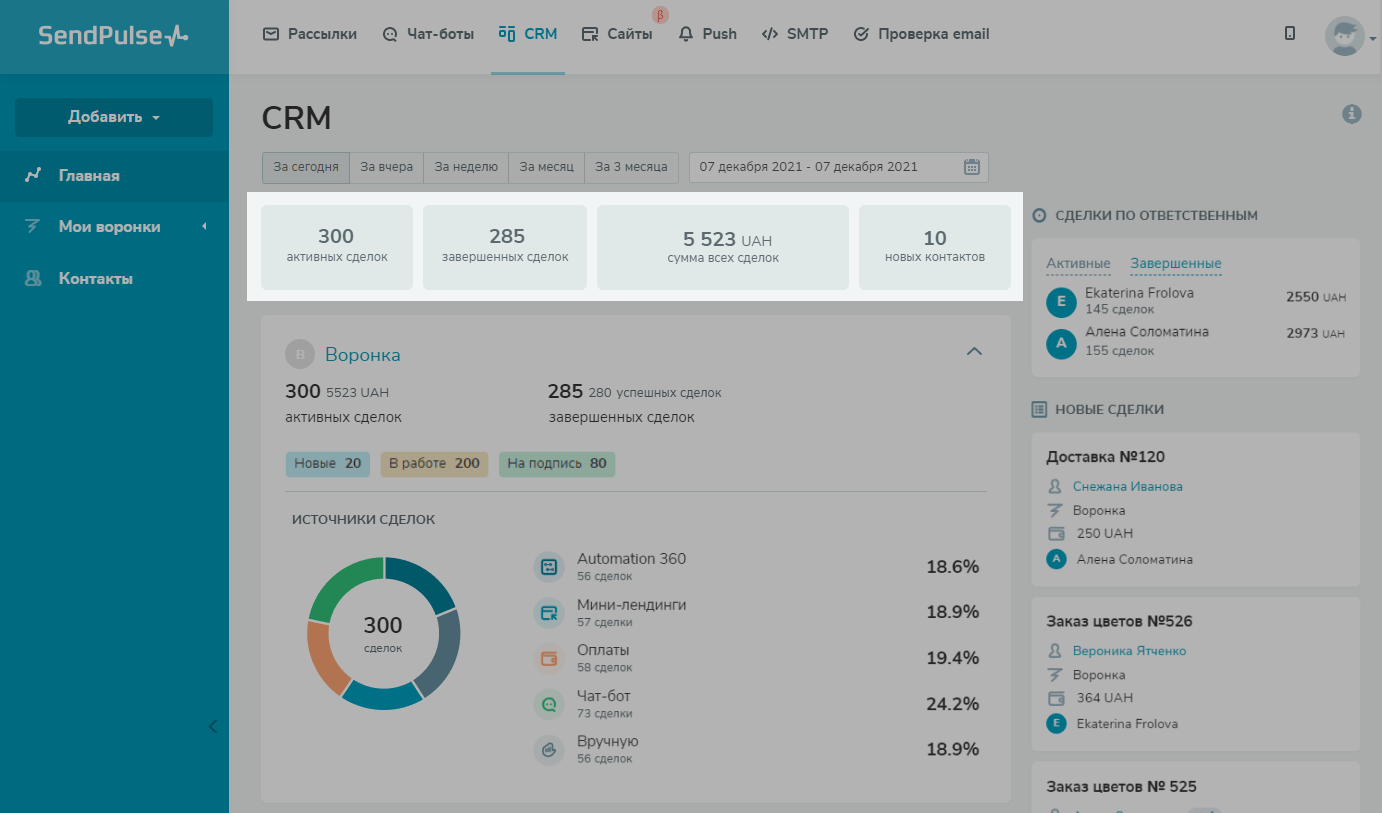Click the Оплаты wallet source icon

click(x=549, y=659)
